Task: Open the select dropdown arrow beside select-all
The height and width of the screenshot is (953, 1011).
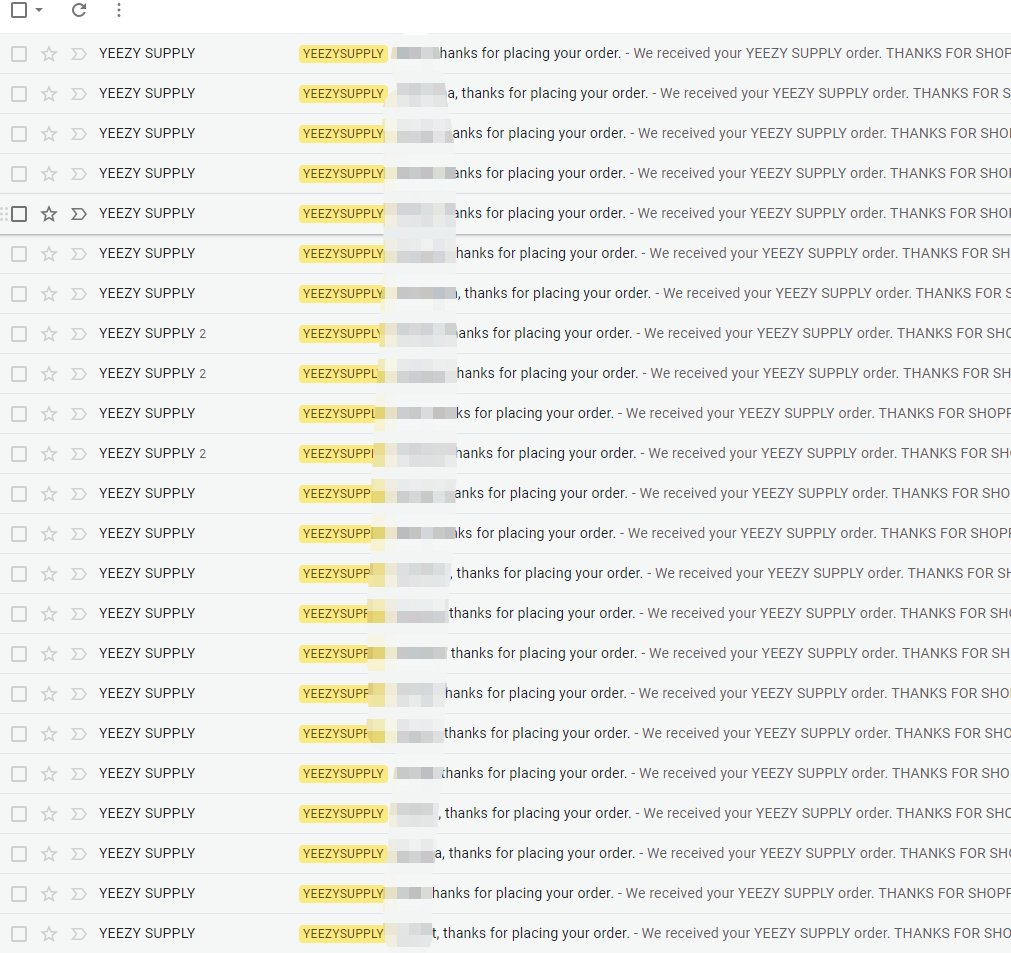Action: (39, 10)
